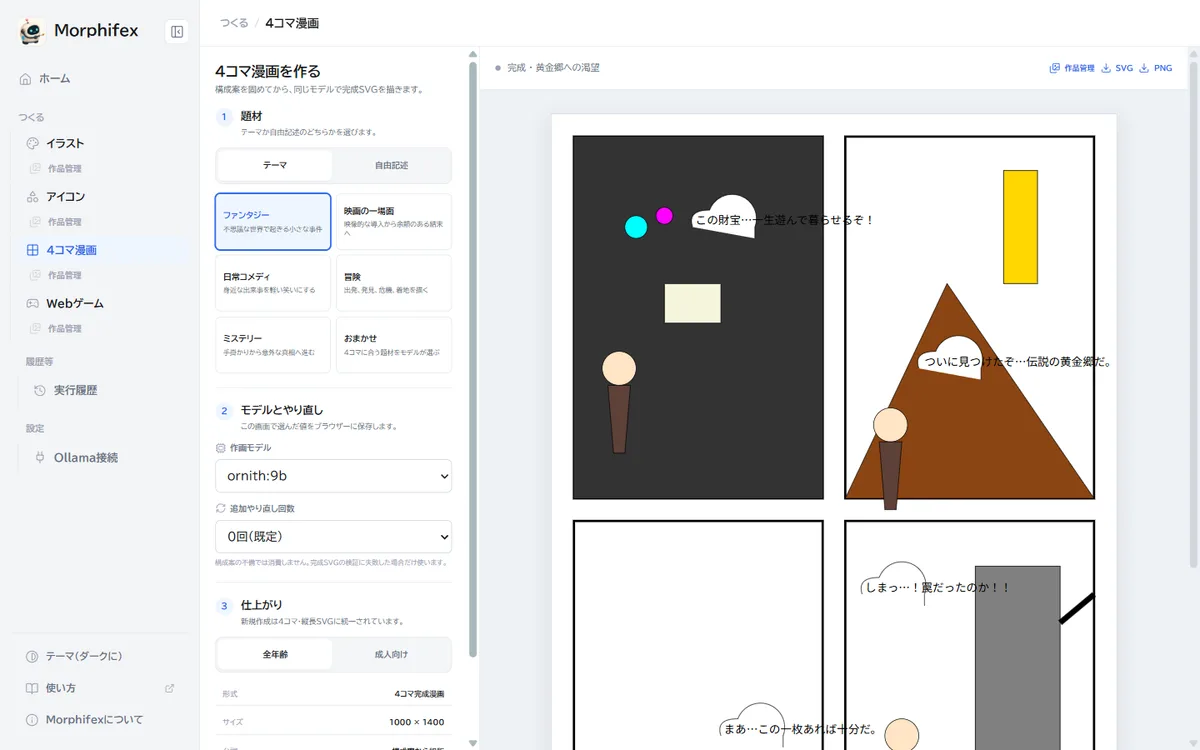
Task: Click the moon icon beside テーマ(ダークに)
Action: 32,656
